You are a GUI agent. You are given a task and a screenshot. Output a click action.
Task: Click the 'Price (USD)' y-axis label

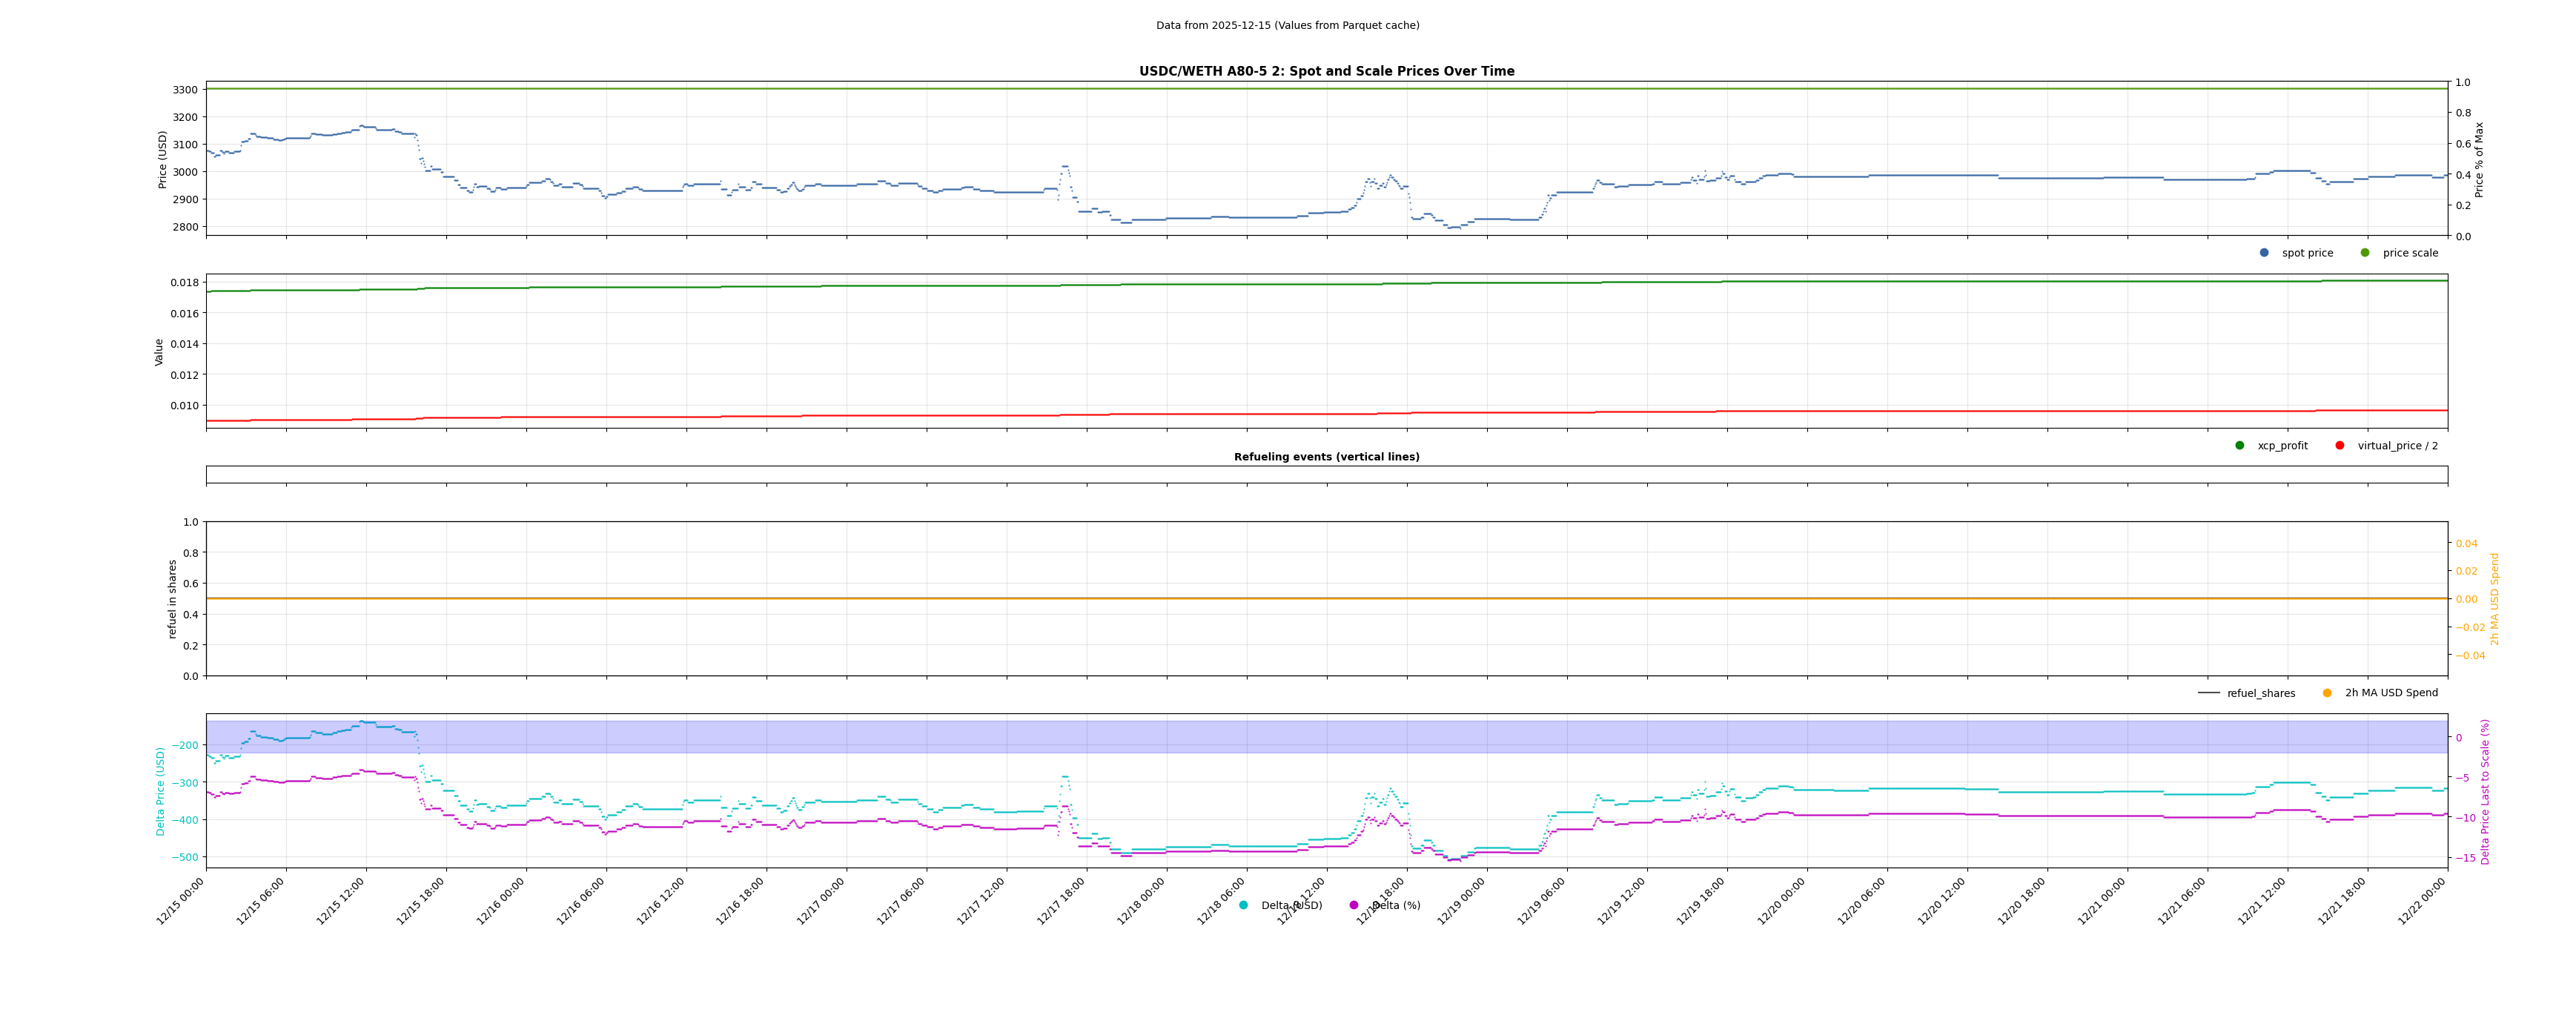(x=163, y=159)
